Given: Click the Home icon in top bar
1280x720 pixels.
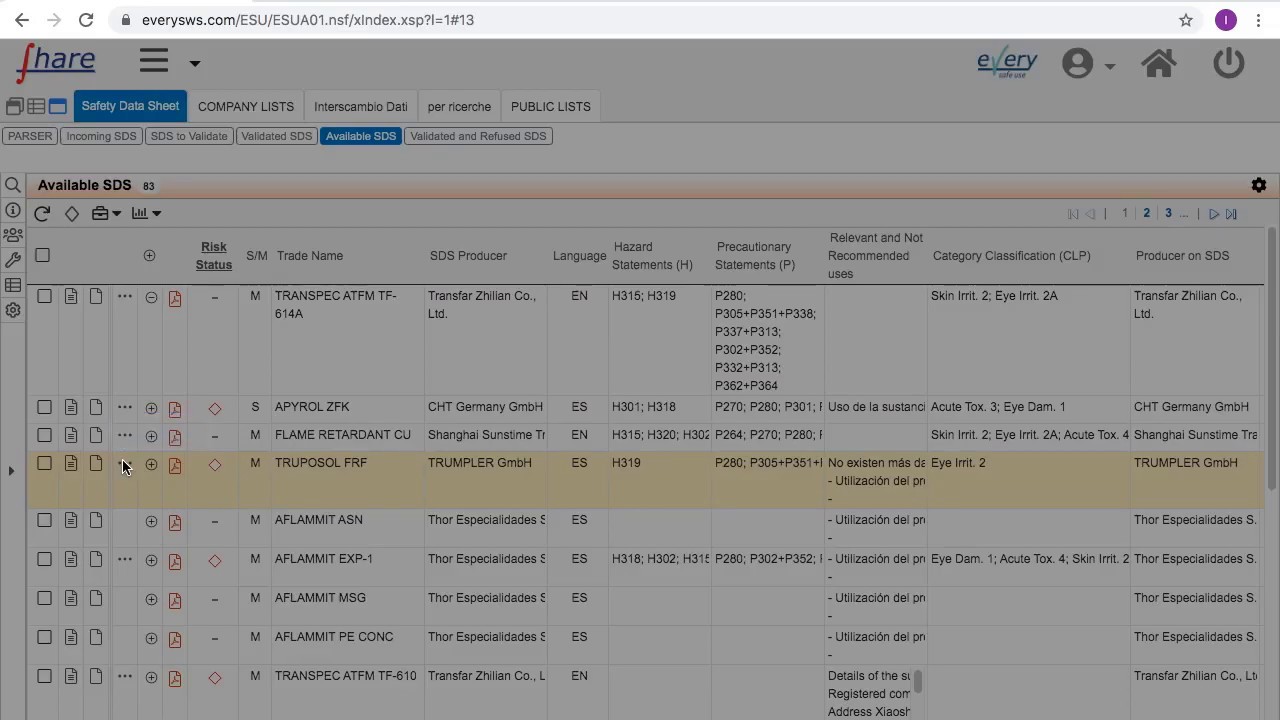Looking at the screenshot, I should (1159, 64).
